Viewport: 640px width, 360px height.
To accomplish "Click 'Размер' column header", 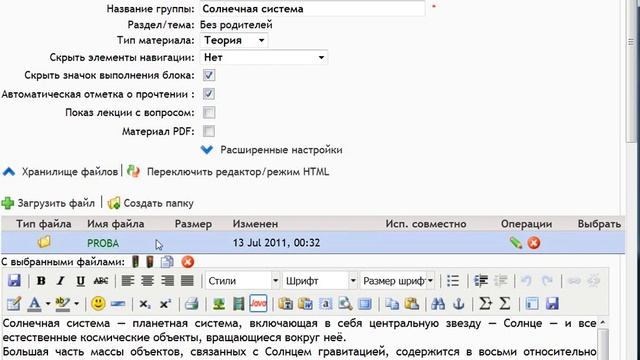I will pos(193,224).
